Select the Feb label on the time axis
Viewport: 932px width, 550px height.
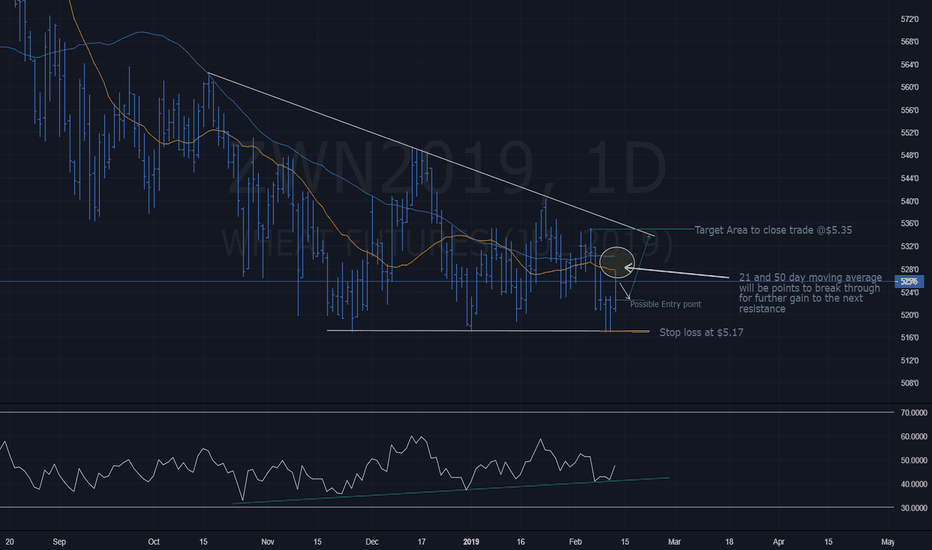point(575,542)
